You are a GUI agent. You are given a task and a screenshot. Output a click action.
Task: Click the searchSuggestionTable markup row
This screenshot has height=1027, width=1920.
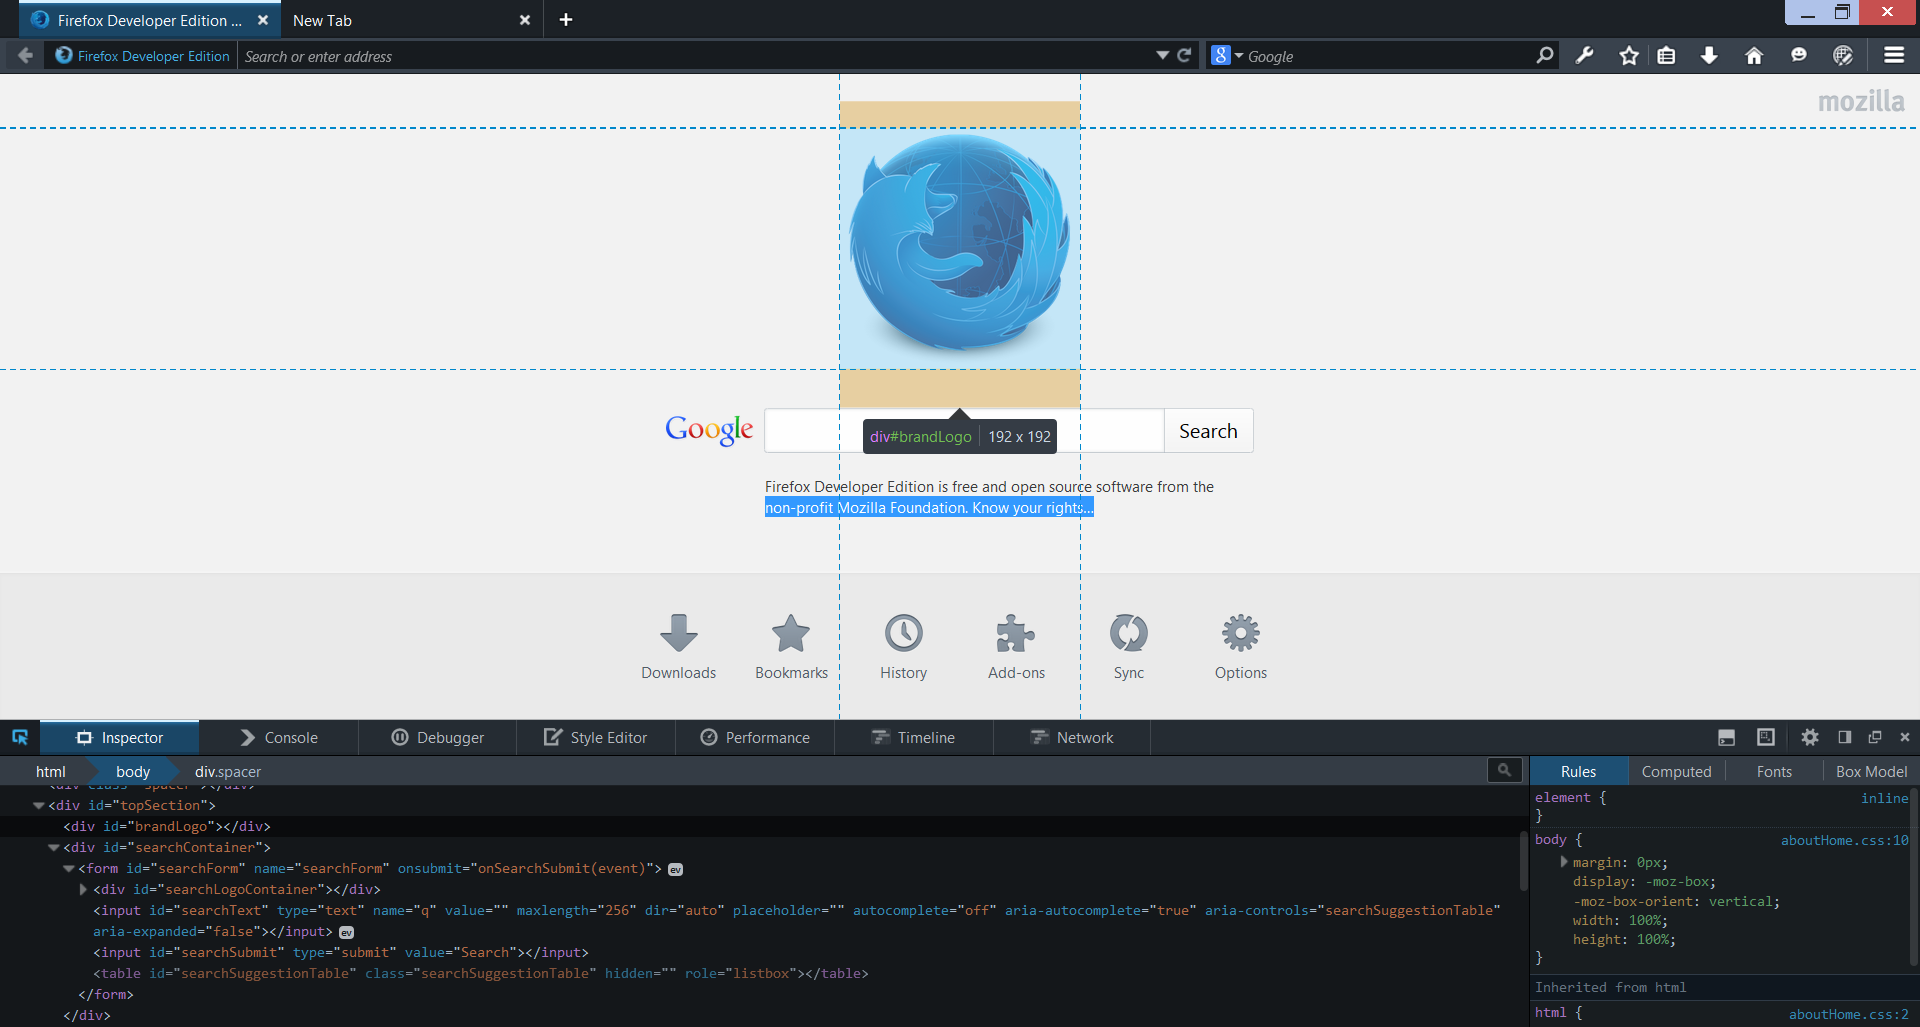click(760, 974)
